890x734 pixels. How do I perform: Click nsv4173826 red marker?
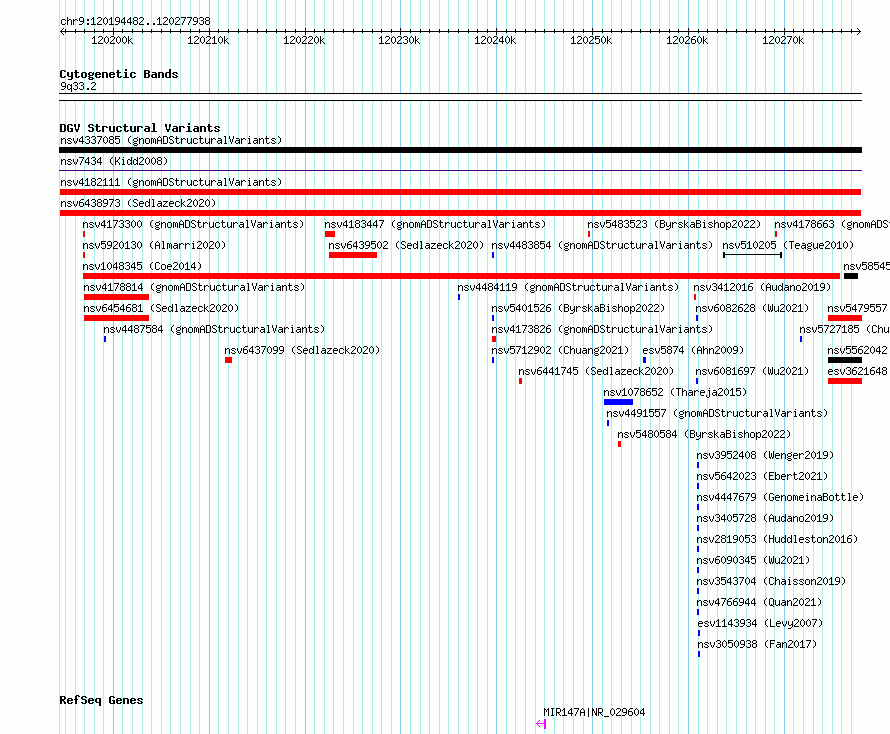point(494,339)
